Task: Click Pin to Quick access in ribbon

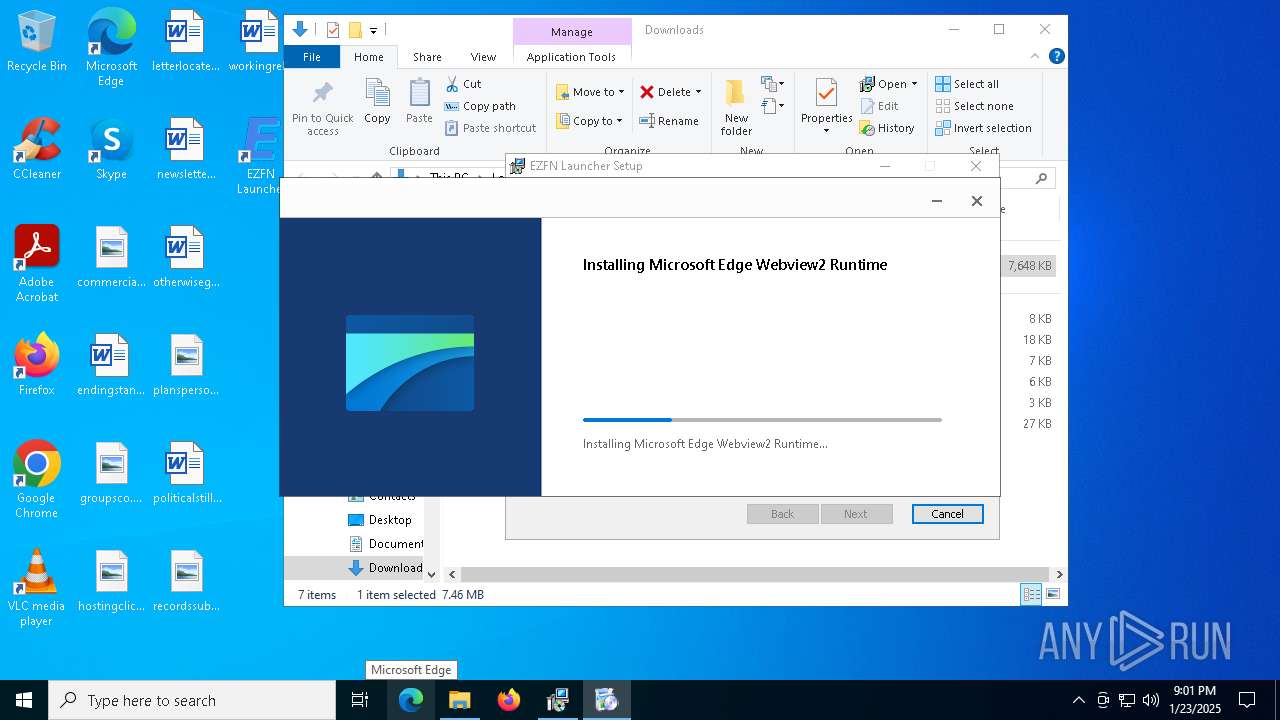Action: tap(322, 108)
